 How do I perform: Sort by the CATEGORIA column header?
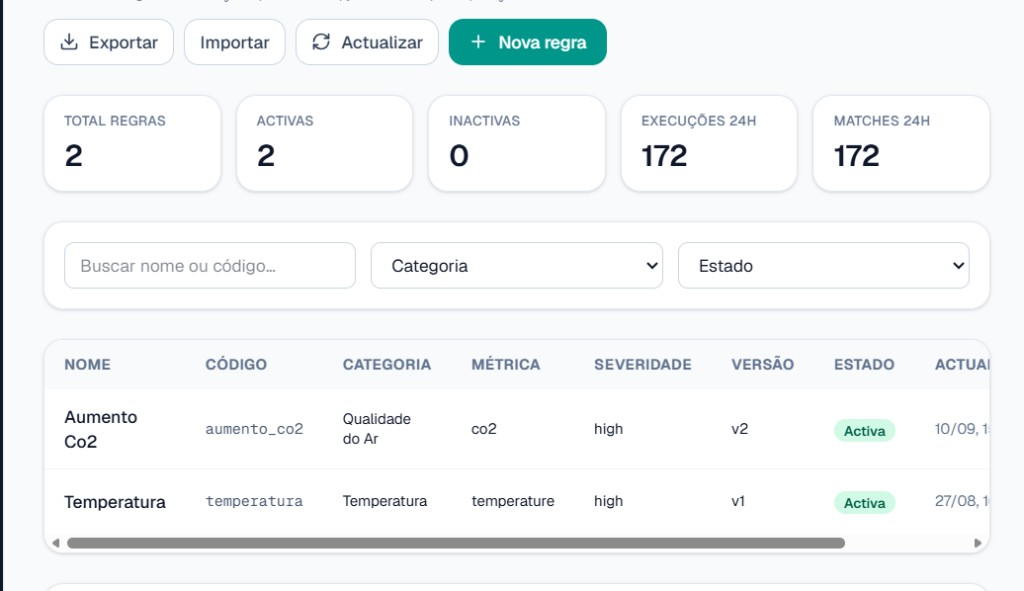point(387,364)
